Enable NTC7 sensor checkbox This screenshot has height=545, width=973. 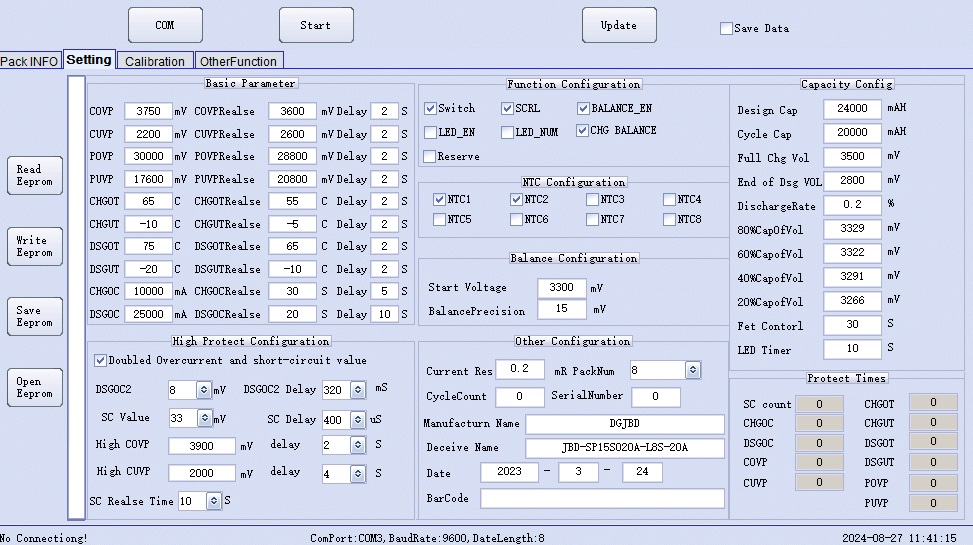pos(592,219)
